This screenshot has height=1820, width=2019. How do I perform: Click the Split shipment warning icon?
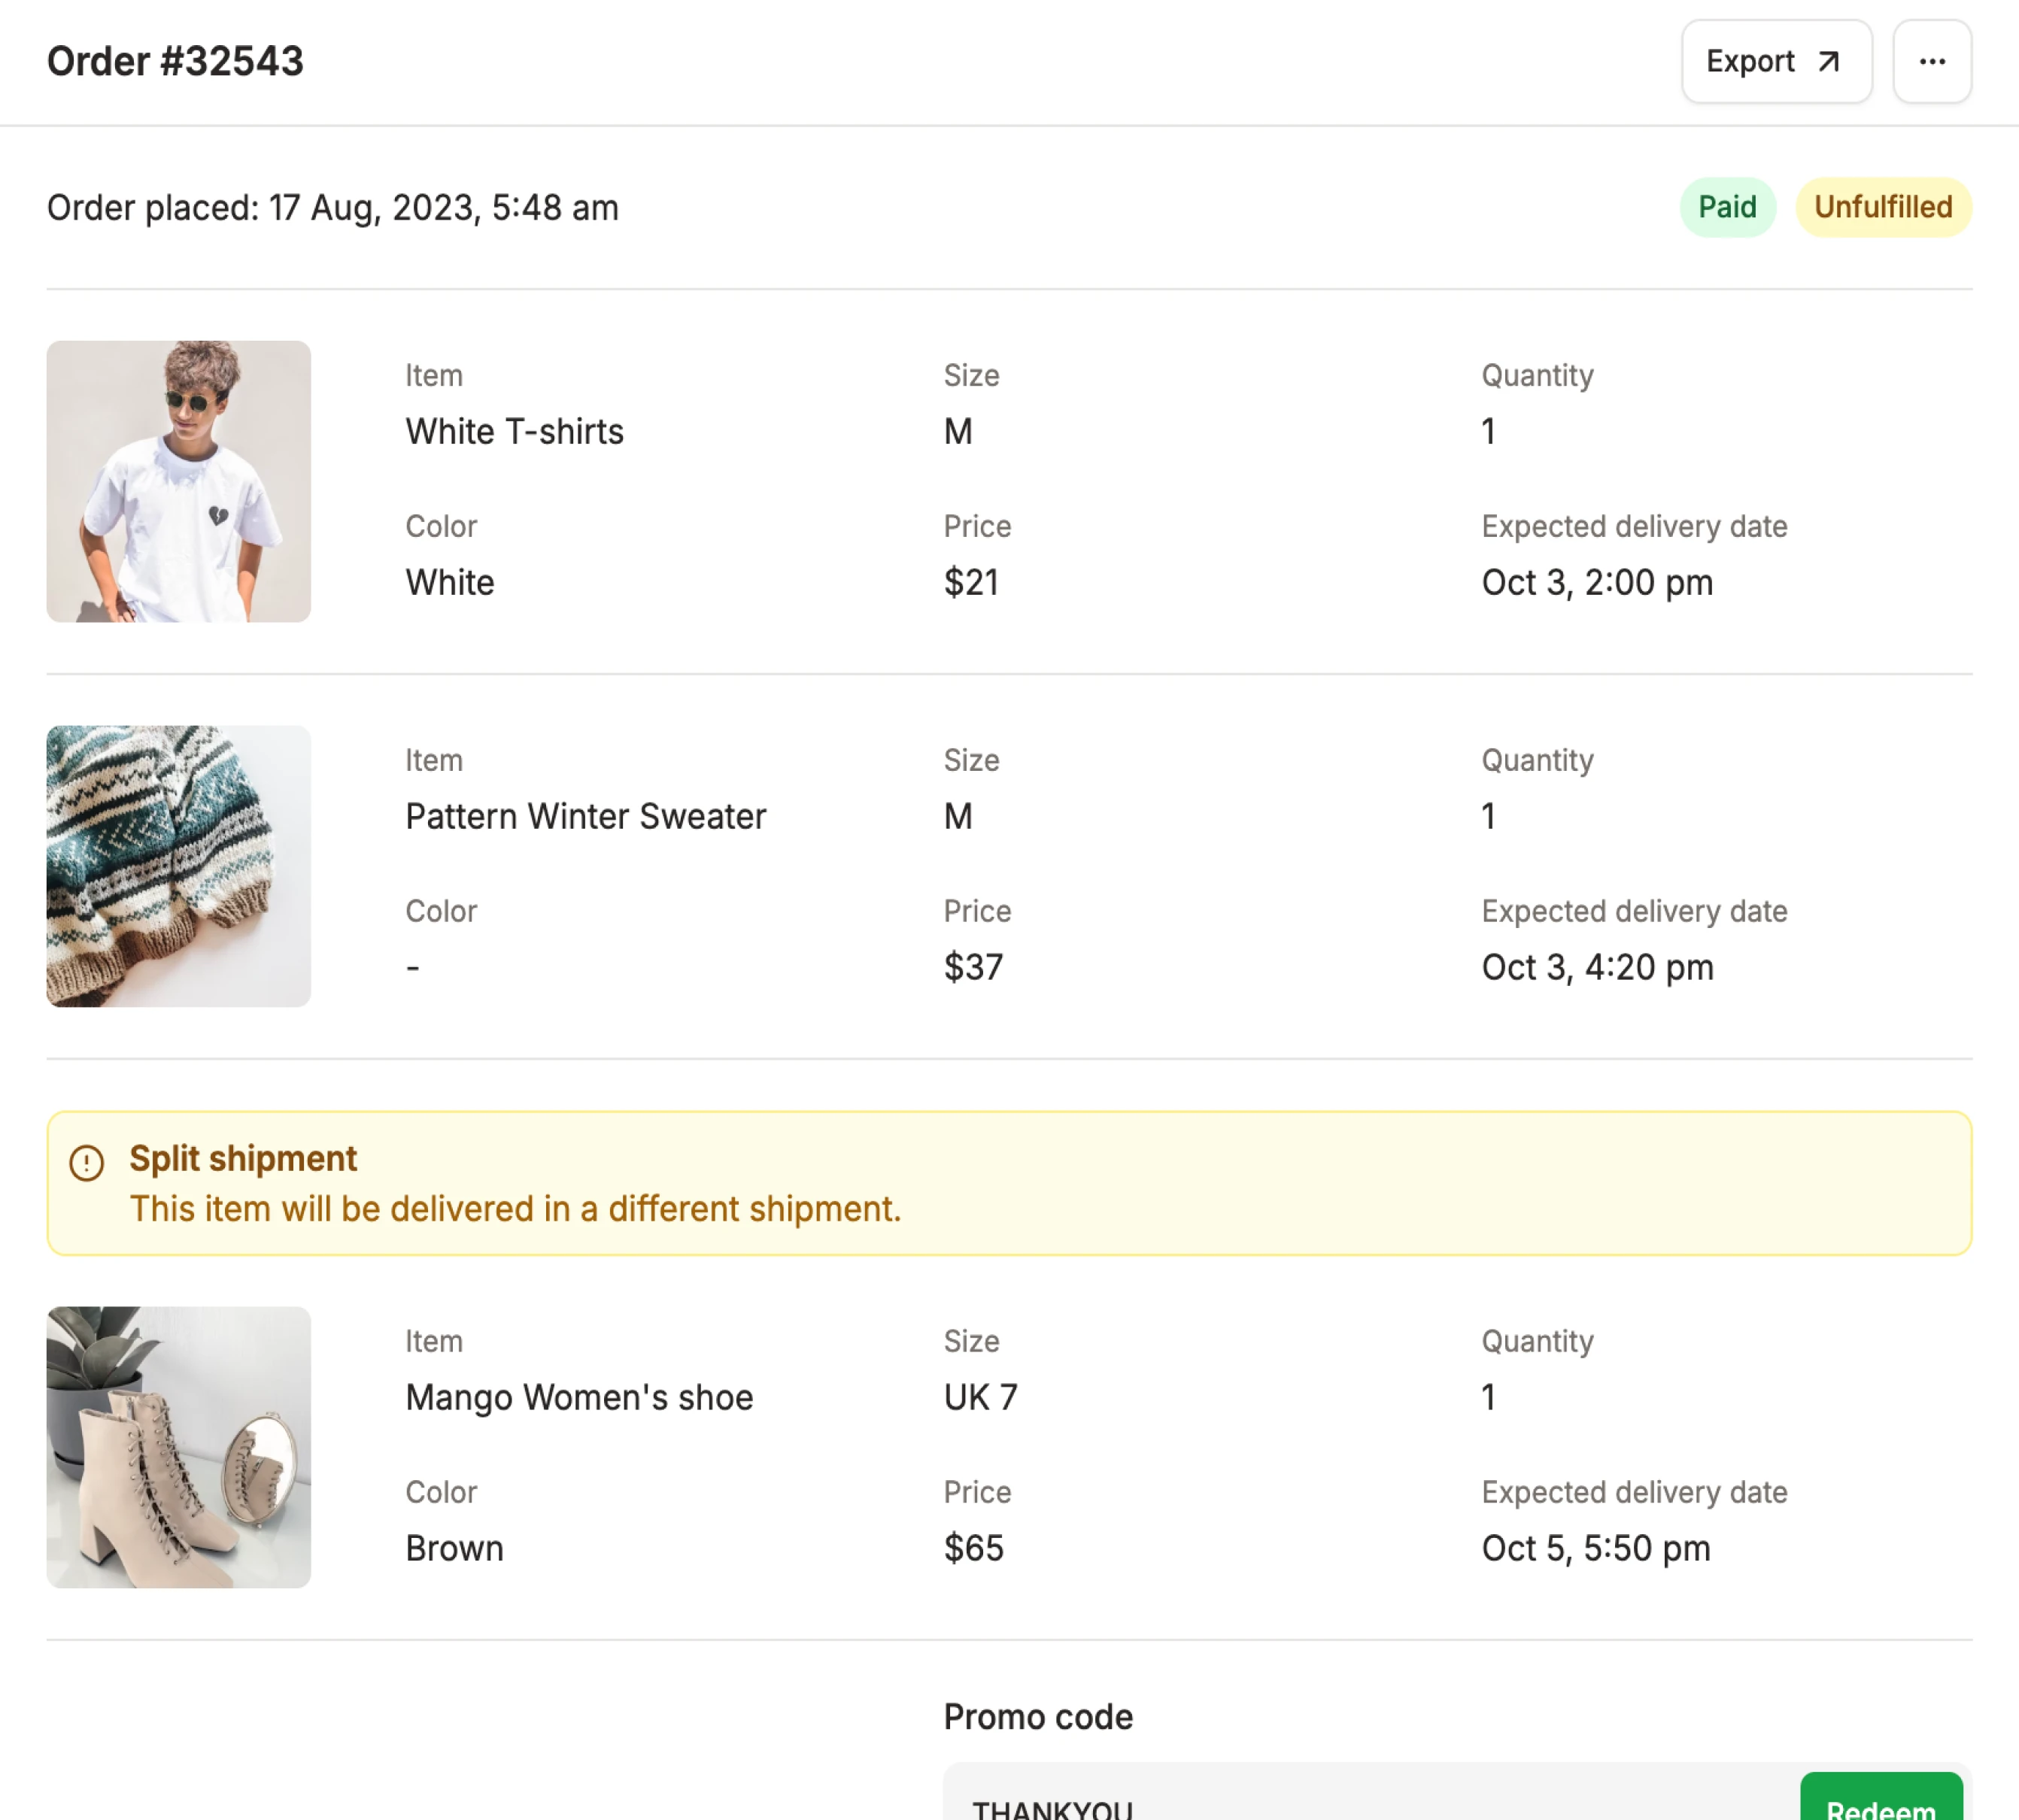[87, 1162]
